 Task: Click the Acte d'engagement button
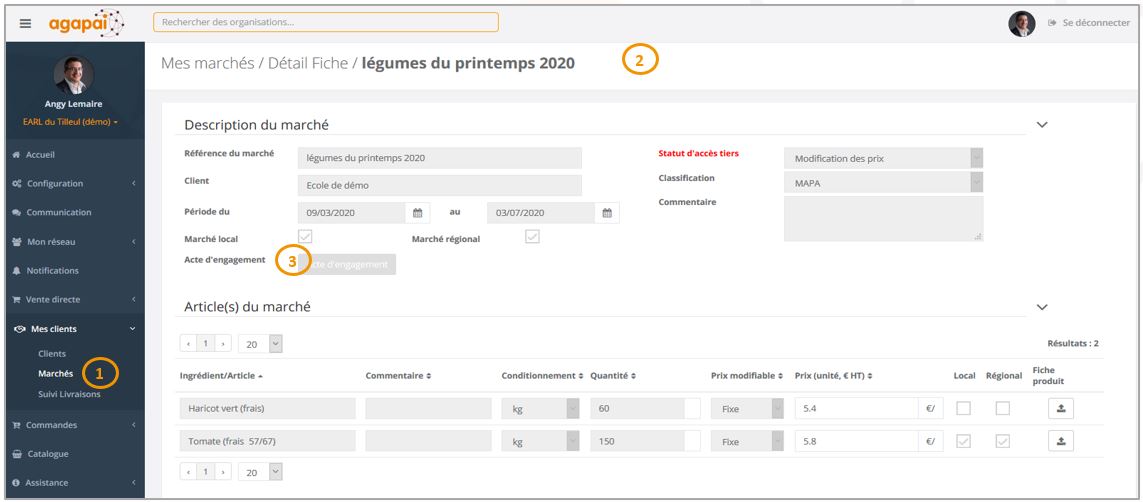click(x=347, y=264)
